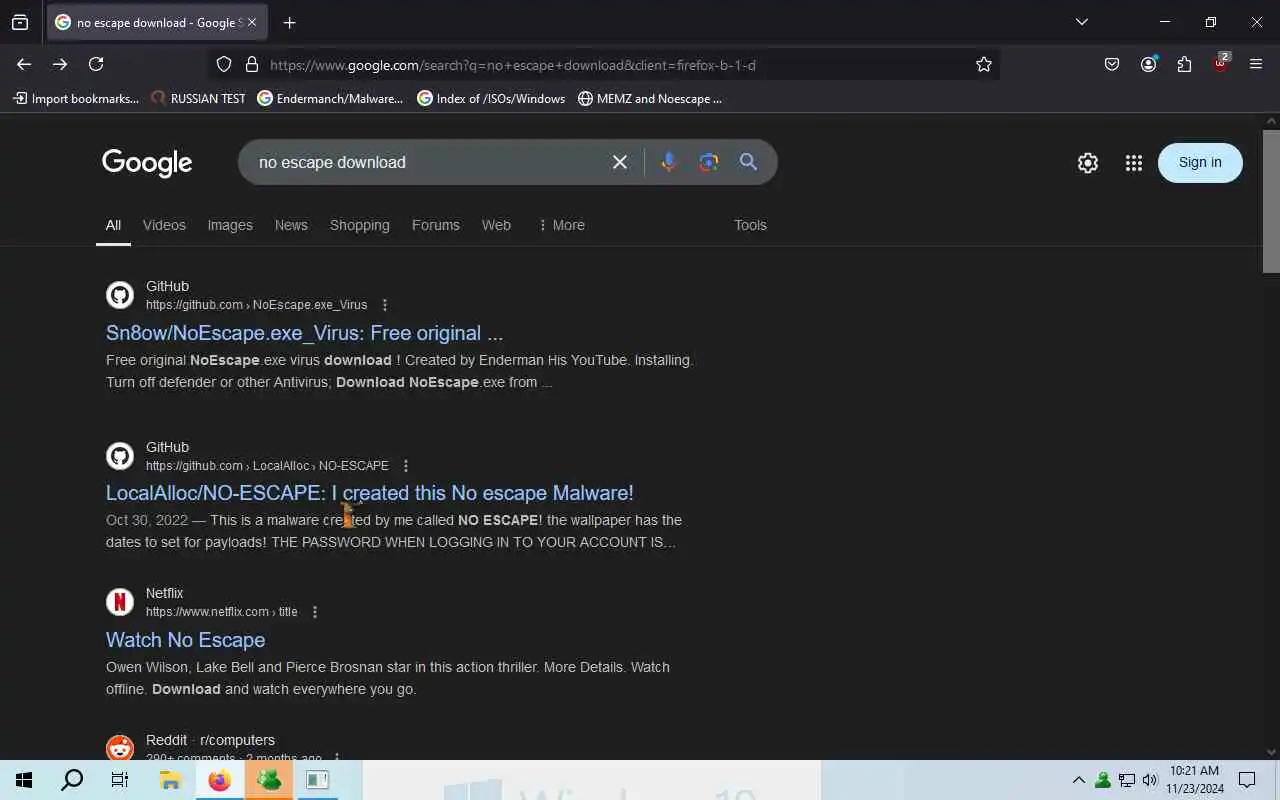Show hidden system tray icons
Viewport: 1280px width, 800px height.
pyautogui.click(x=1079, y=780)
